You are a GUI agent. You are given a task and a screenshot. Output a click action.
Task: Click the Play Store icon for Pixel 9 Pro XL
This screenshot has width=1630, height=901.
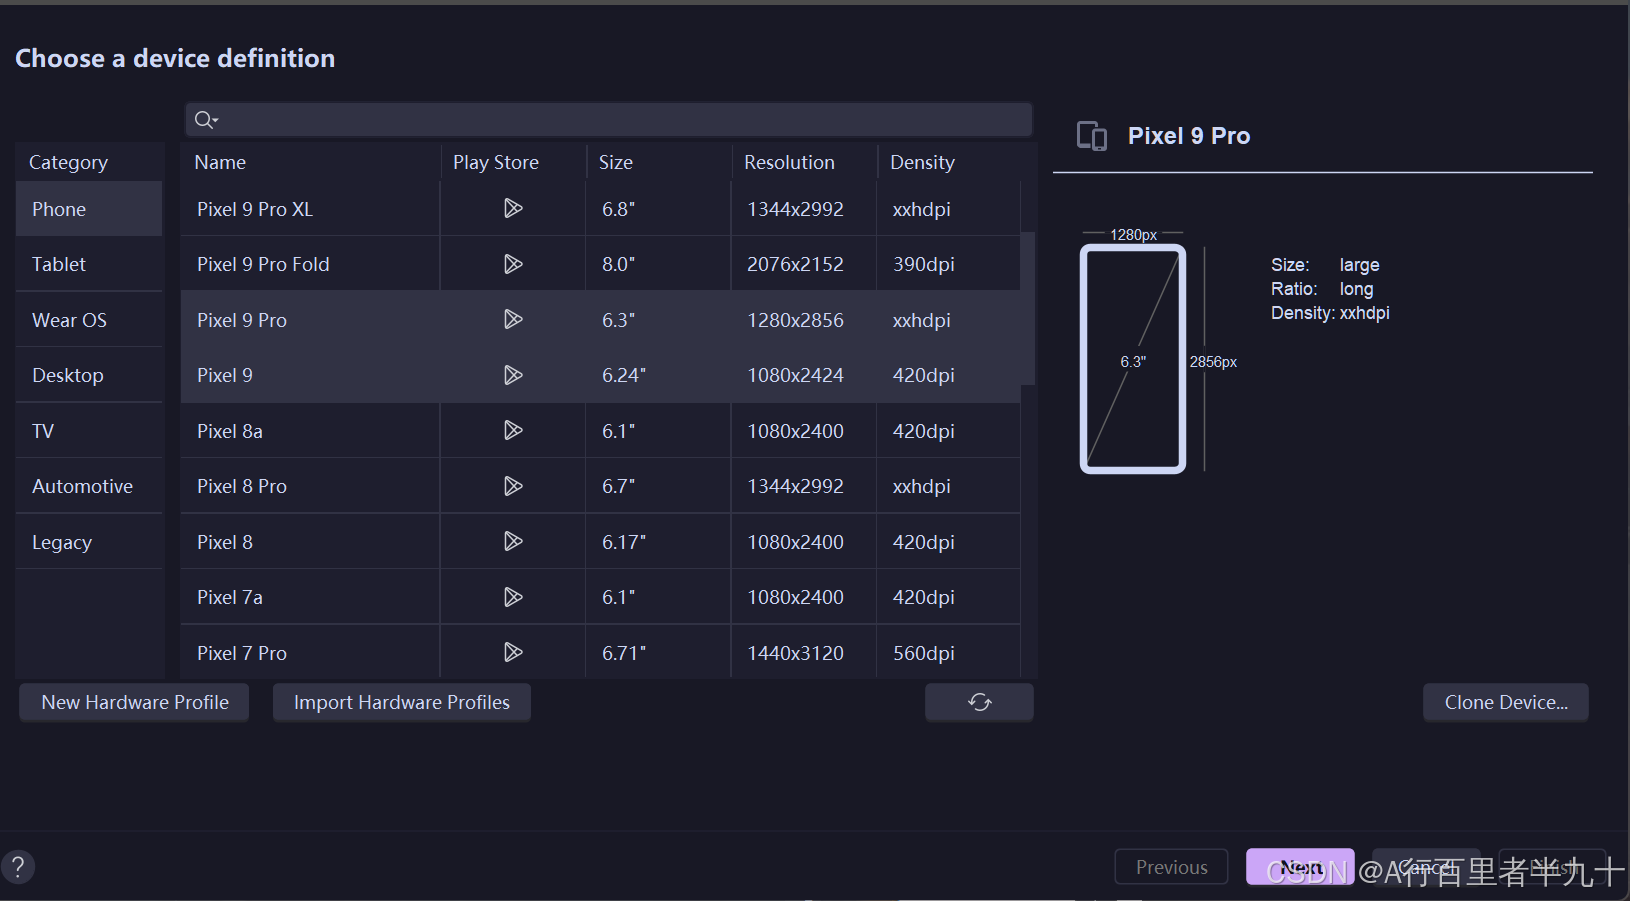513,208
